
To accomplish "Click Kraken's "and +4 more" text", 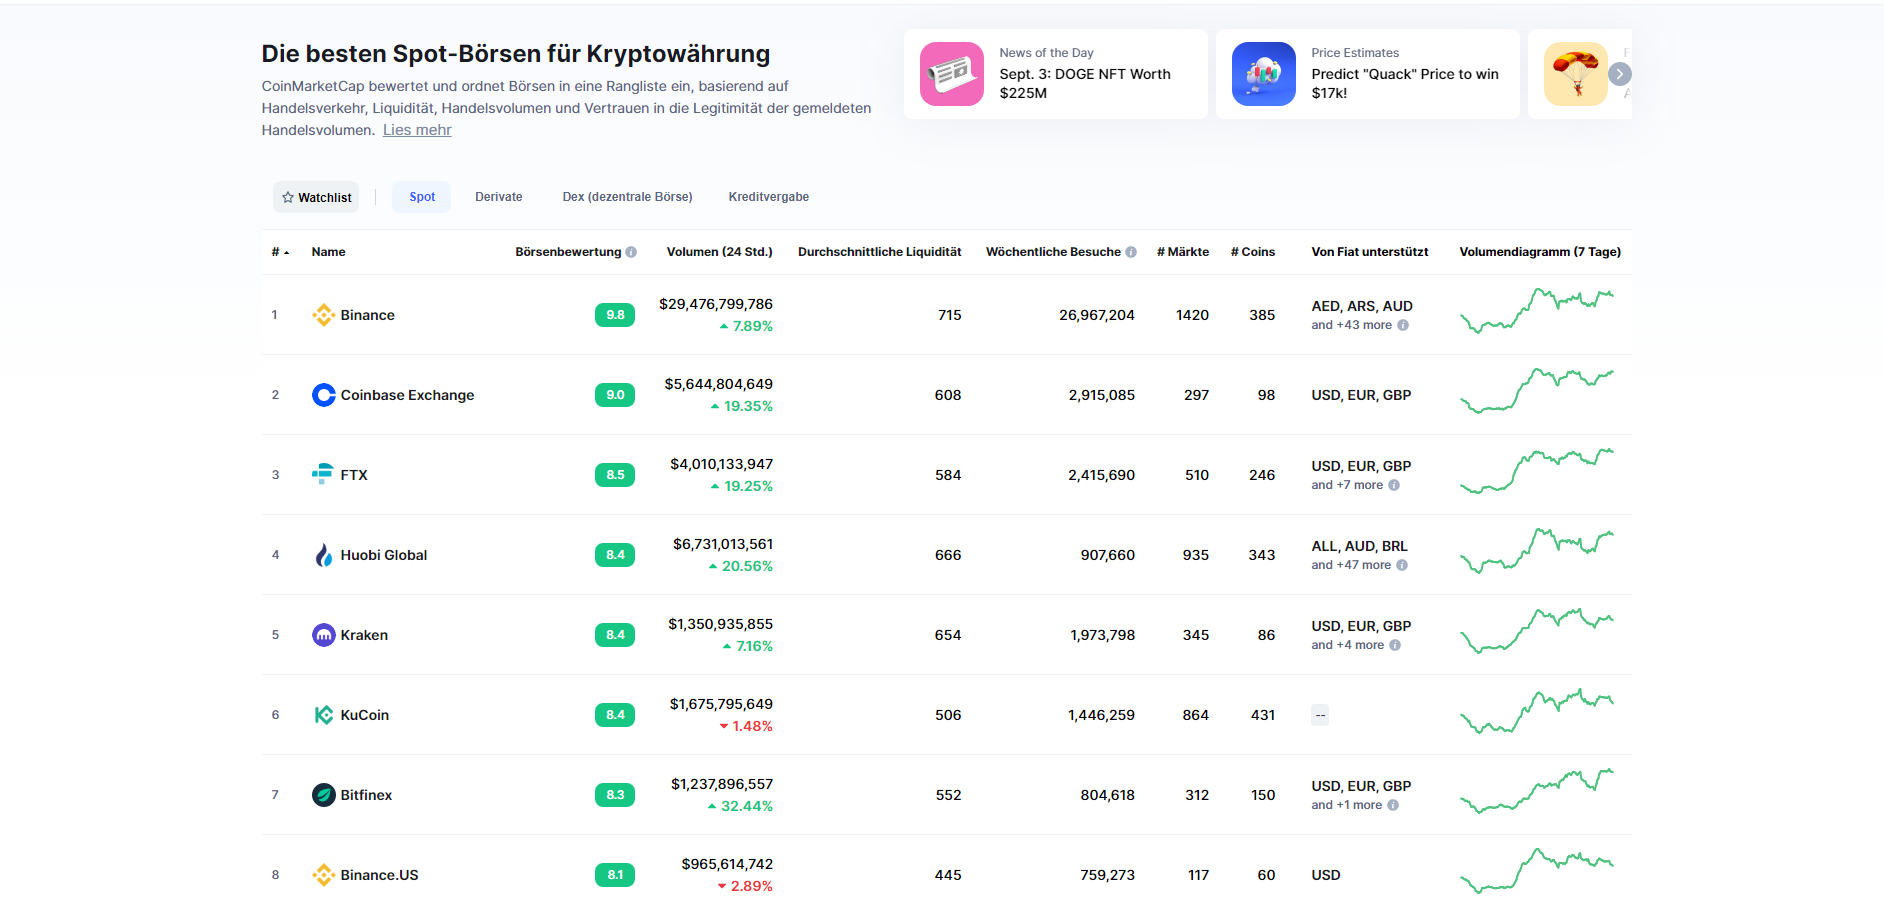I will (1348, 645).
